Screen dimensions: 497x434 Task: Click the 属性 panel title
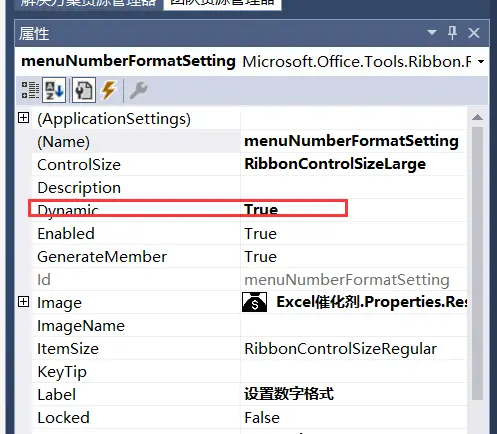(34, 34)
